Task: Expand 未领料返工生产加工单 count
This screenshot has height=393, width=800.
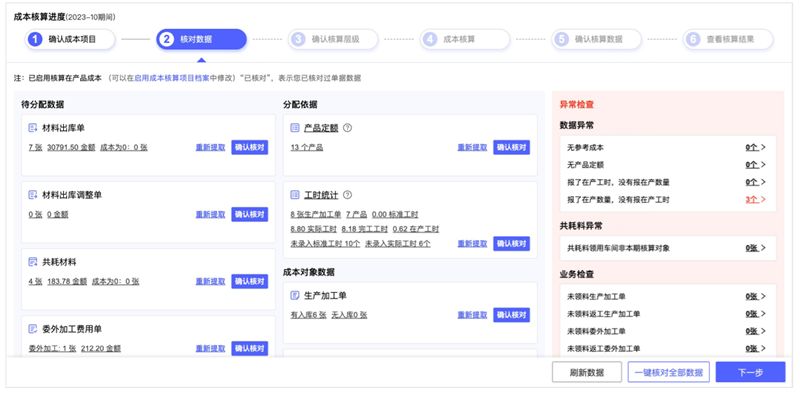Action: pyautogui.click(x=756, y=314)
